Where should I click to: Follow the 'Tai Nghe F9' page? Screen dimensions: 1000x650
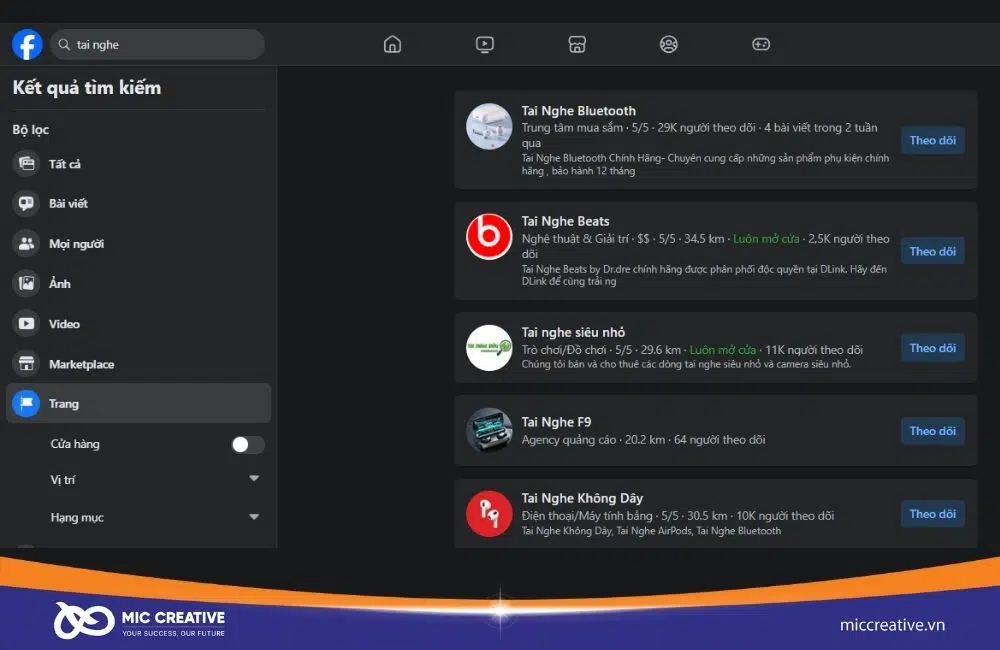coord(932,431)
